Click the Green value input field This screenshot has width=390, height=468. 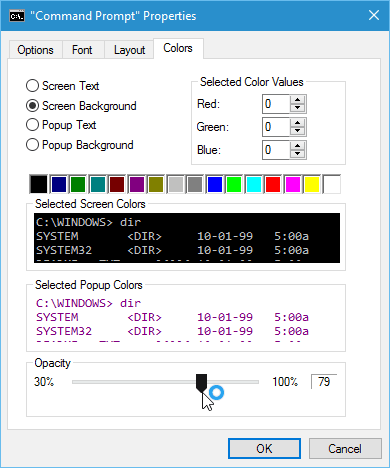pos(276,127)
